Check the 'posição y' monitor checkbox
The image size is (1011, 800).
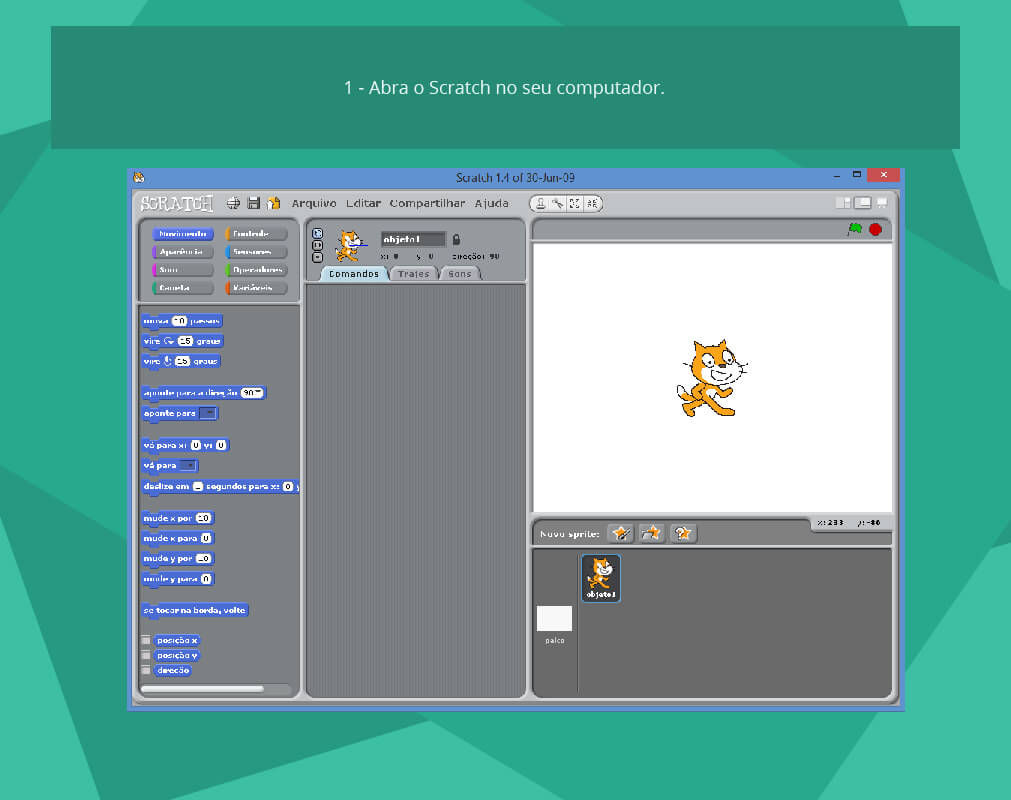146,655
